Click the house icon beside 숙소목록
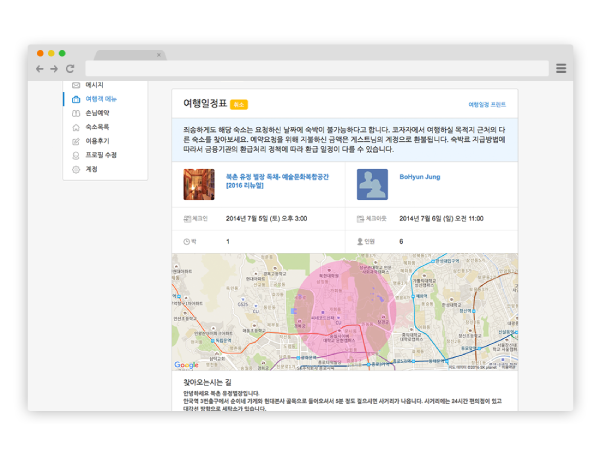Viewport: 600px width, 450px height. pyautogui.click(x=76, y=127)
